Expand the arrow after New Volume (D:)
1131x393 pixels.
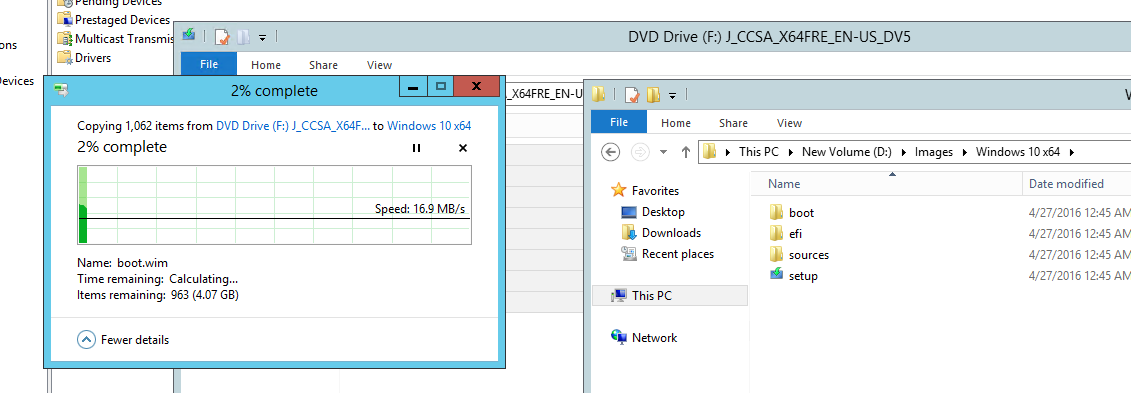pos(905,152)
